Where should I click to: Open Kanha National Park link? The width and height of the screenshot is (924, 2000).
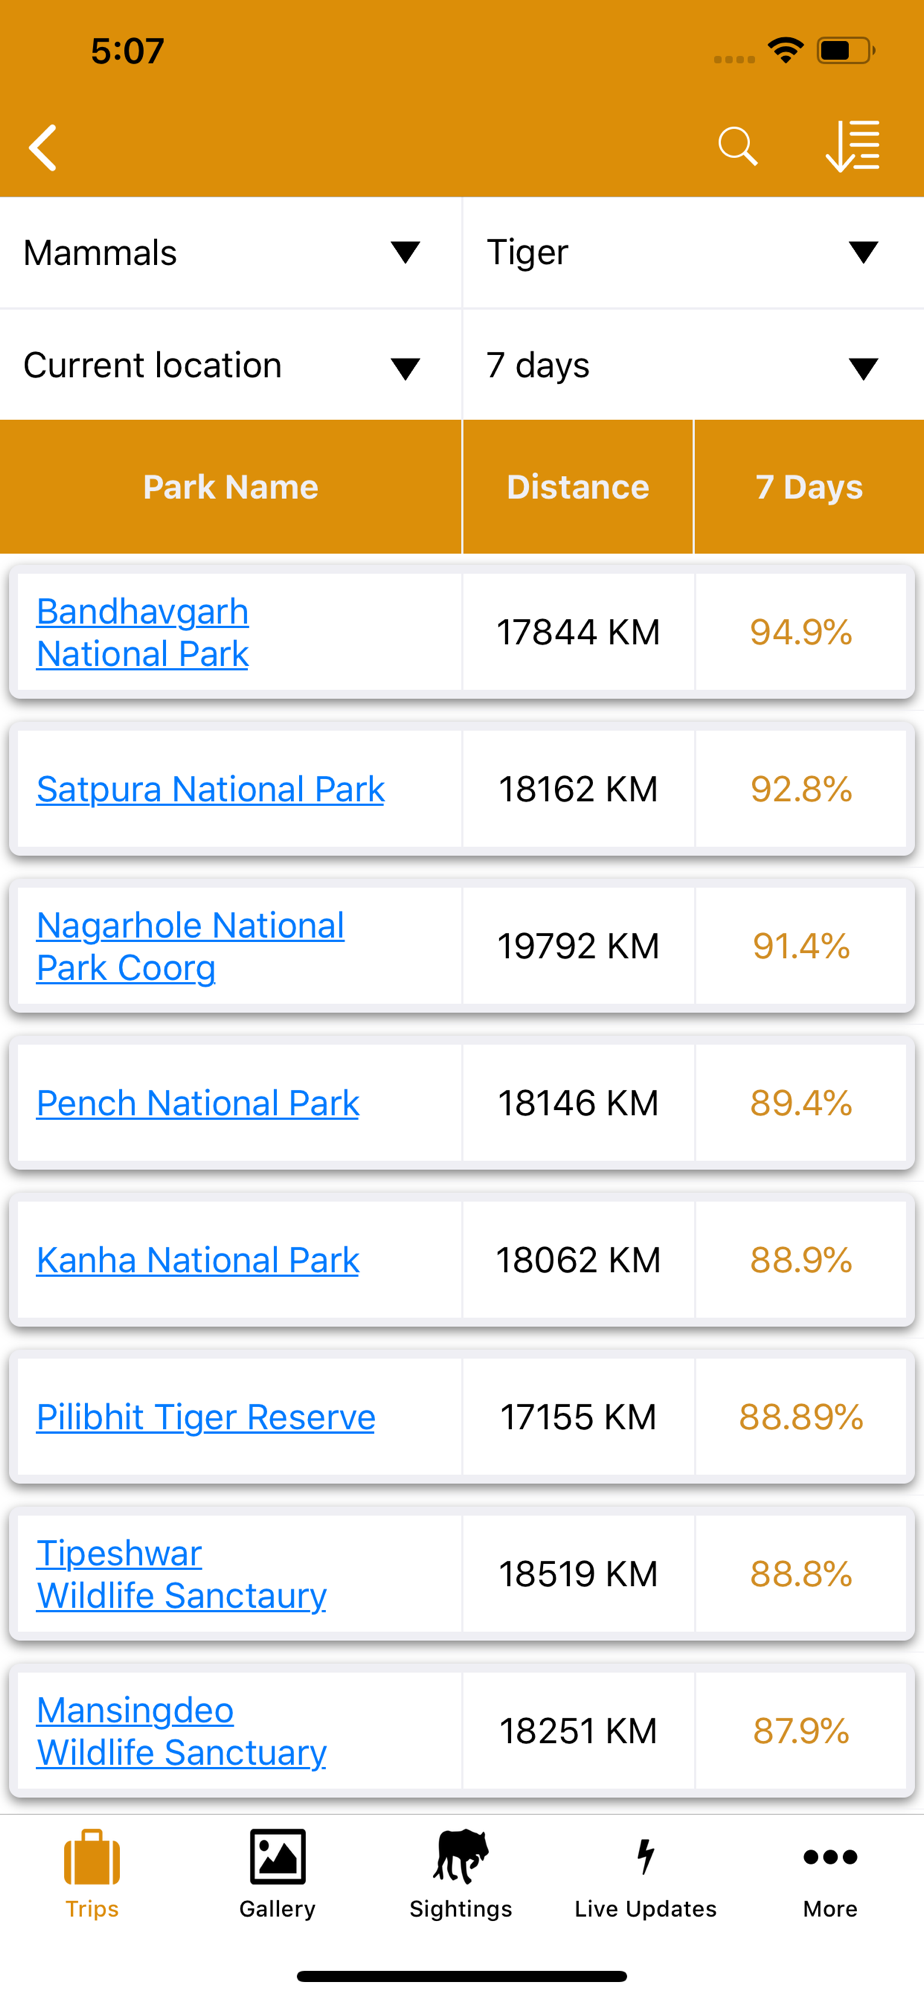[197, 1260]
